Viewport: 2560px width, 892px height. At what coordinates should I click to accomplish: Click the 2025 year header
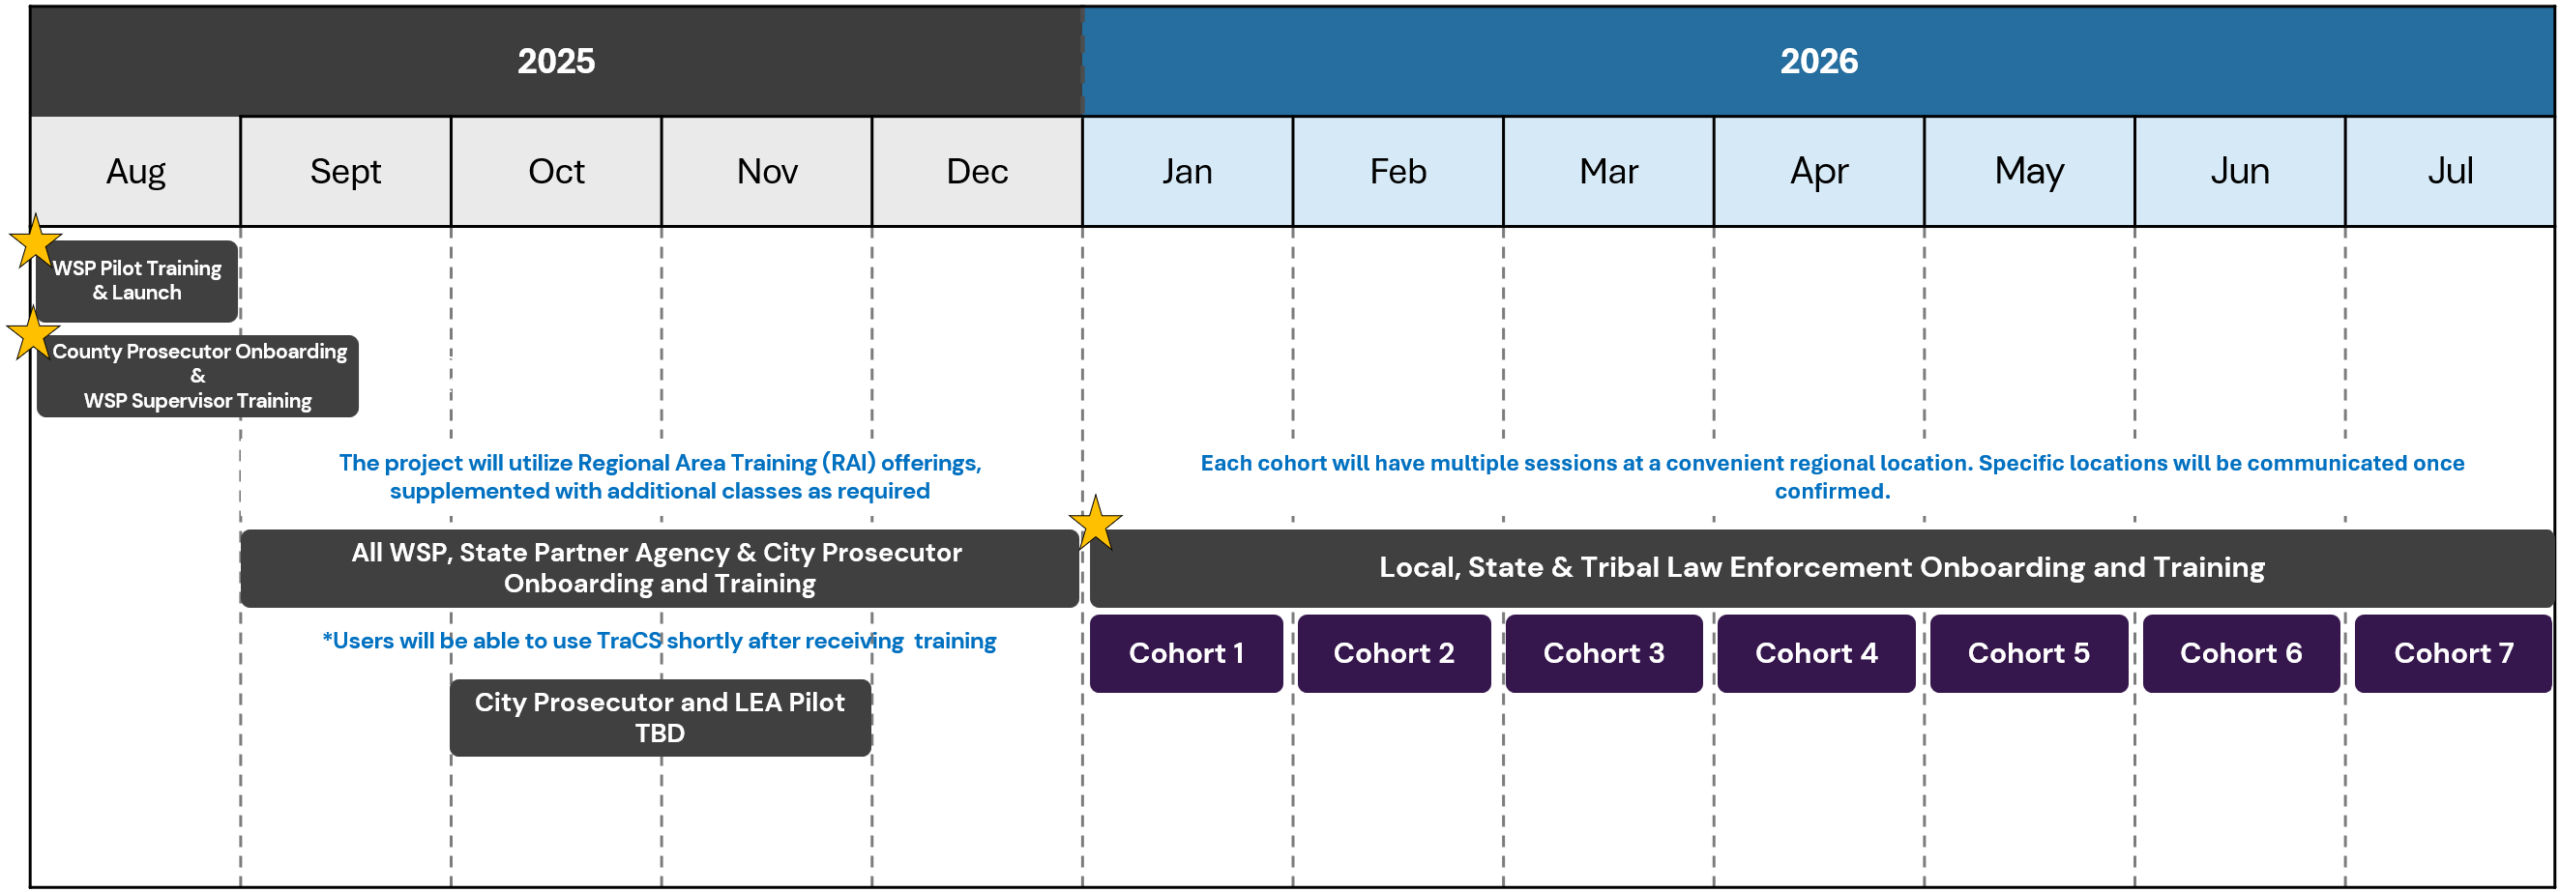click(x=556, y=62)
